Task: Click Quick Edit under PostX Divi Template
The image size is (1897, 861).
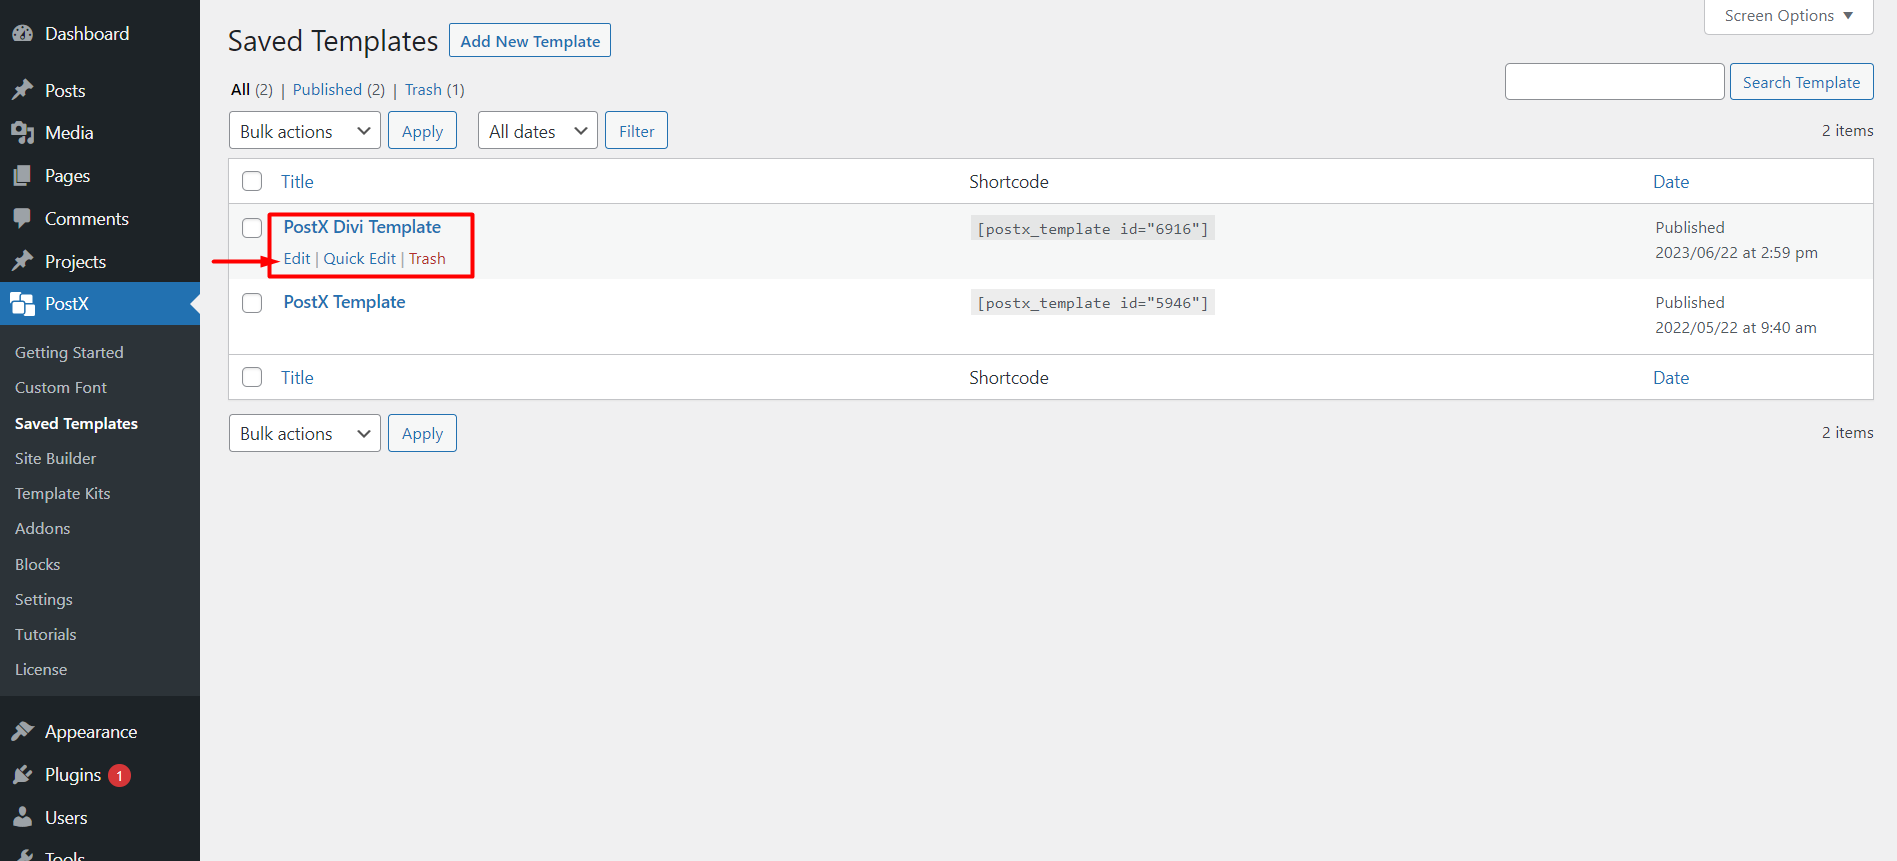Action: pos(359,259)
